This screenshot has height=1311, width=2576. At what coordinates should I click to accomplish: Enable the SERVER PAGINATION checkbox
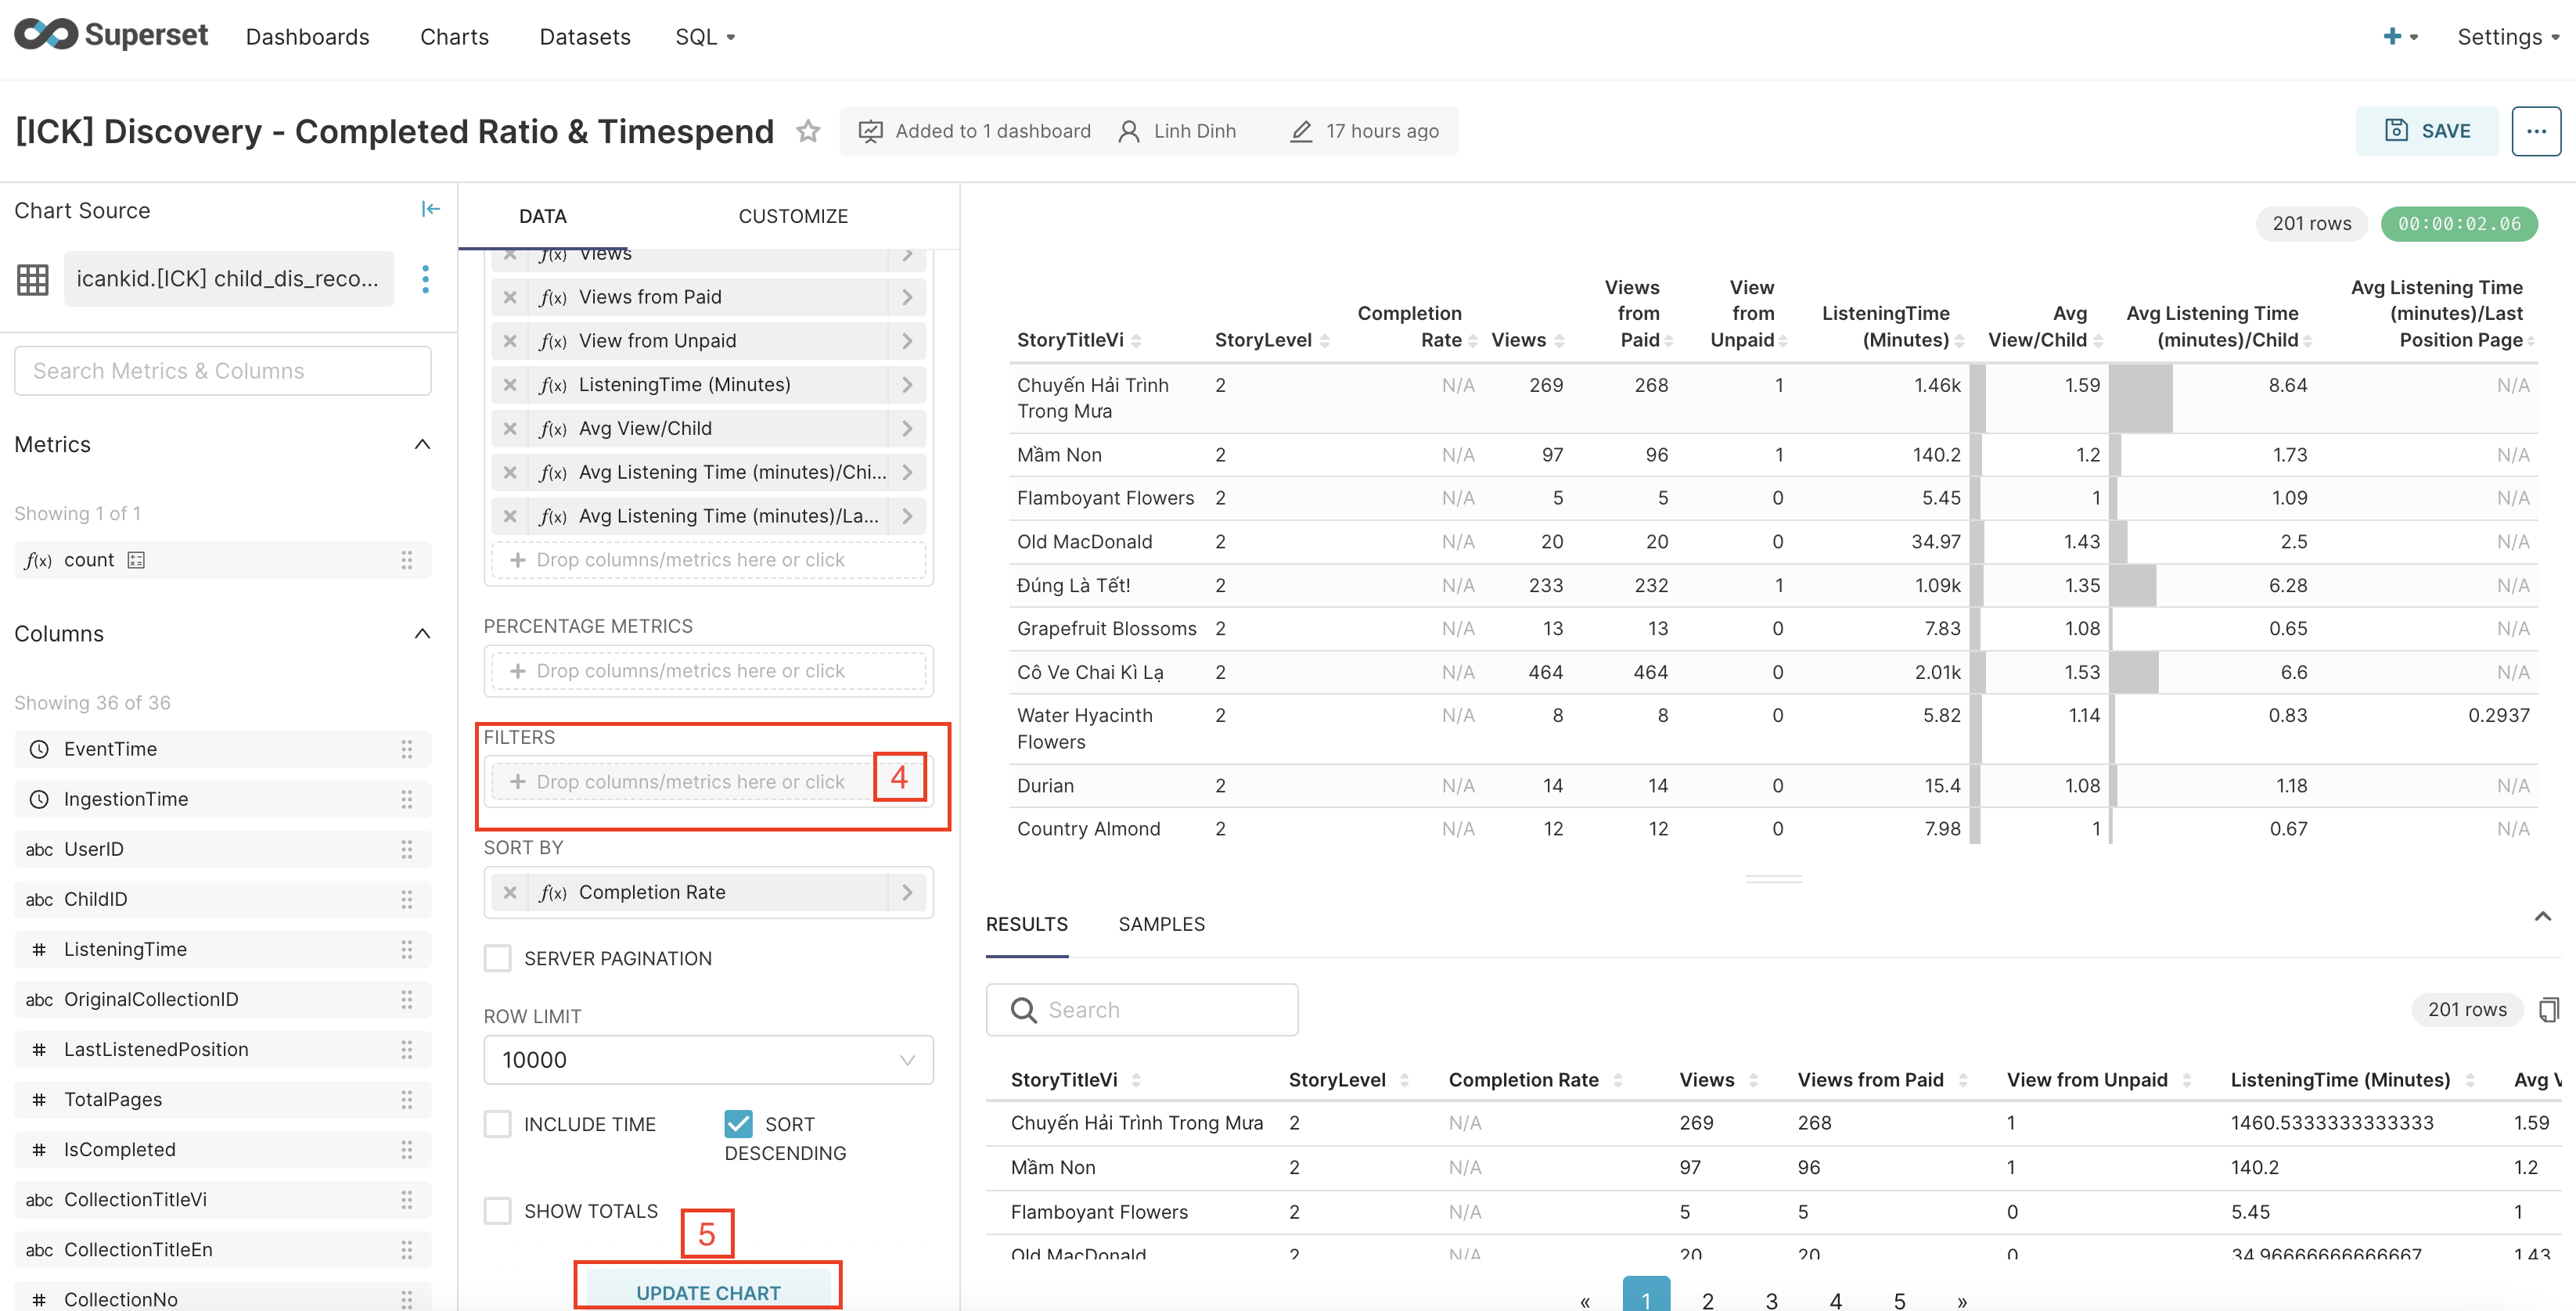498,959
